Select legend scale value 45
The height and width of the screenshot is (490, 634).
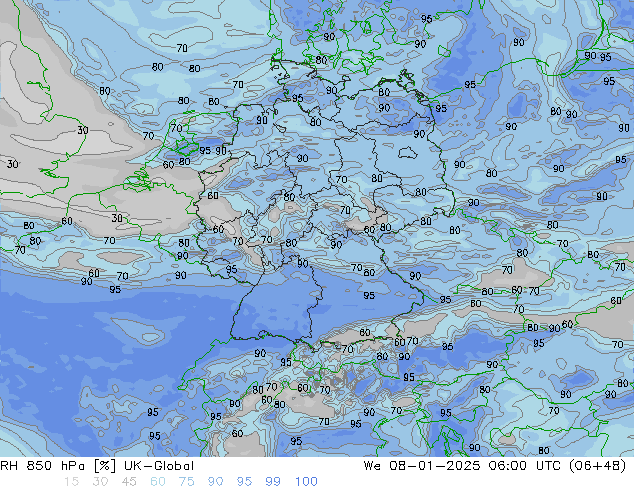coord(129,482)
